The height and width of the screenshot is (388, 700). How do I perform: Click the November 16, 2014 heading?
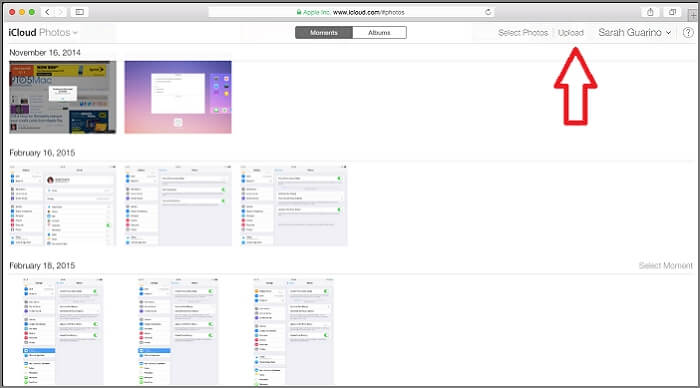tap(45, 53)
